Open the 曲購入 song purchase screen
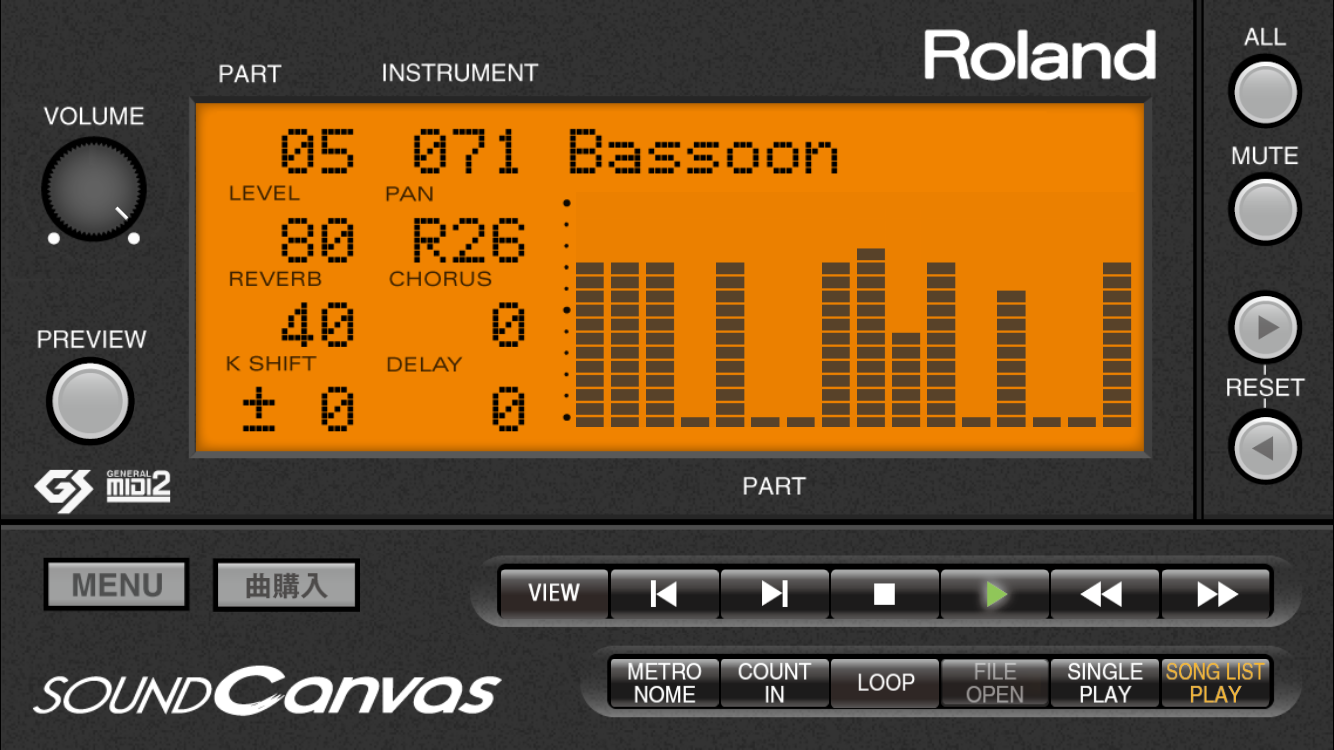This screenshot has height=750, width=1334. click(286, 585)
